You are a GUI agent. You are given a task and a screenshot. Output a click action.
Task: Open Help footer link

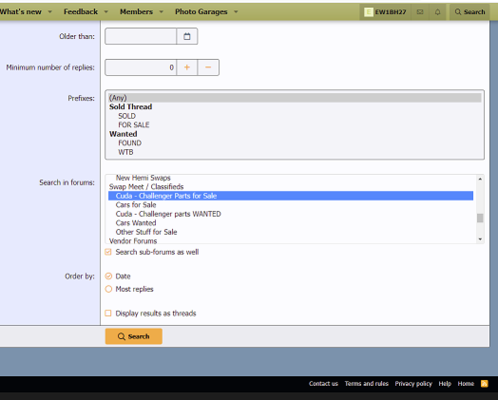445,384
